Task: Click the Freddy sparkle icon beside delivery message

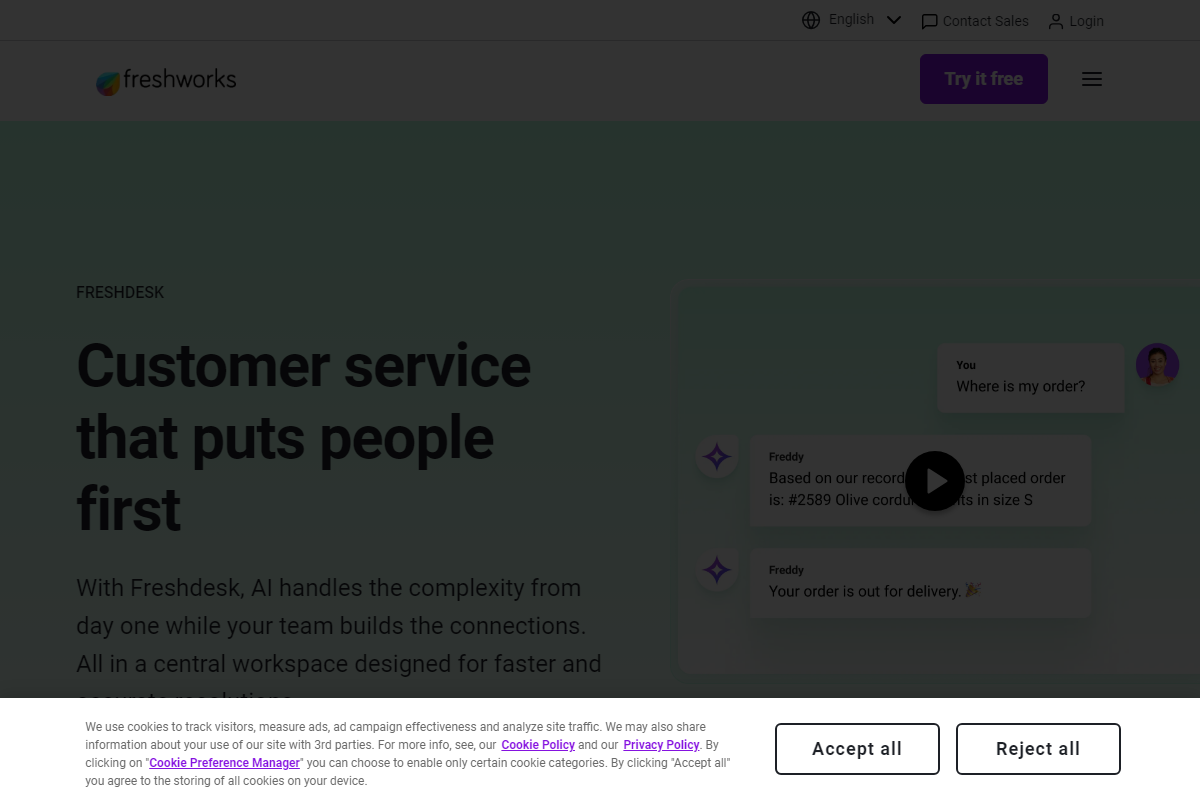Action: [x=717, y=570]
